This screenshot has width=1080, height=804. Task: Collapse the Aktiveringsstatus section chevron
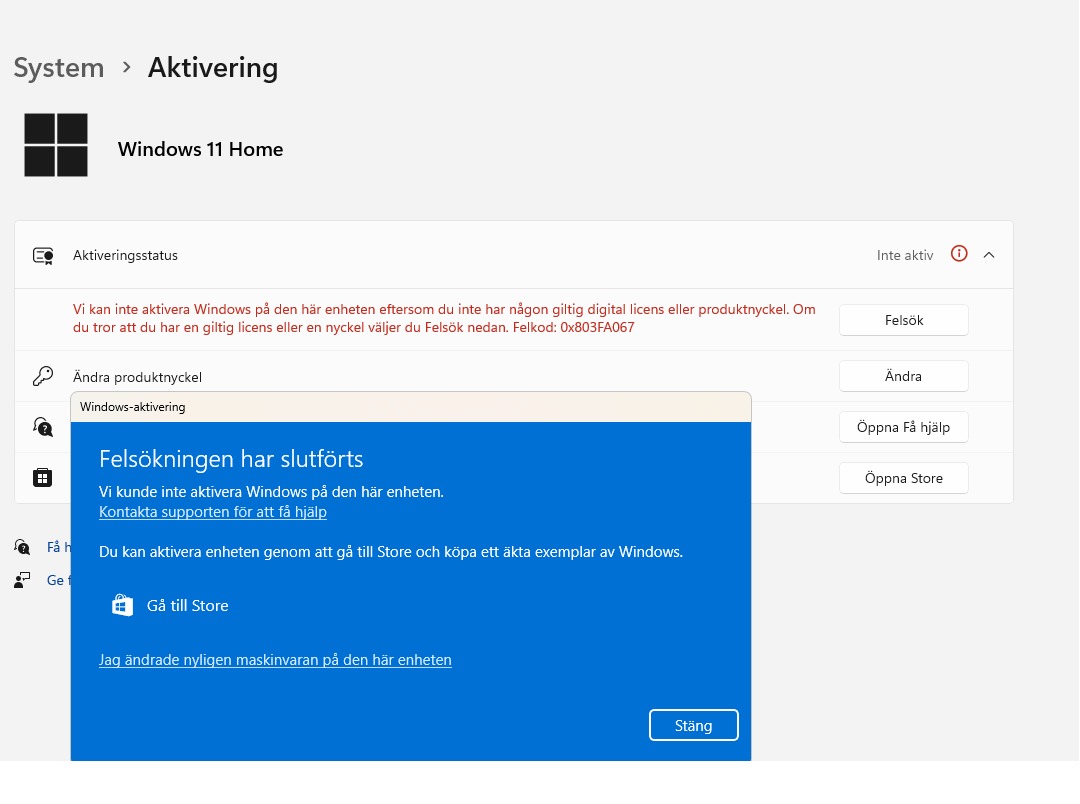(x=989, y=255)
